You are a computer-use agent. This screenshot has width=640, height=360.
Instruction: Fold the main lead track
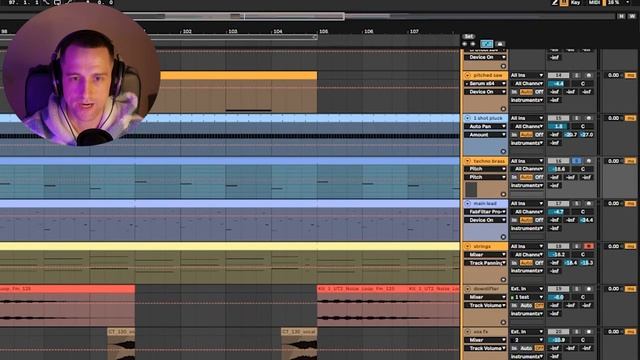[x=467, y=204]
